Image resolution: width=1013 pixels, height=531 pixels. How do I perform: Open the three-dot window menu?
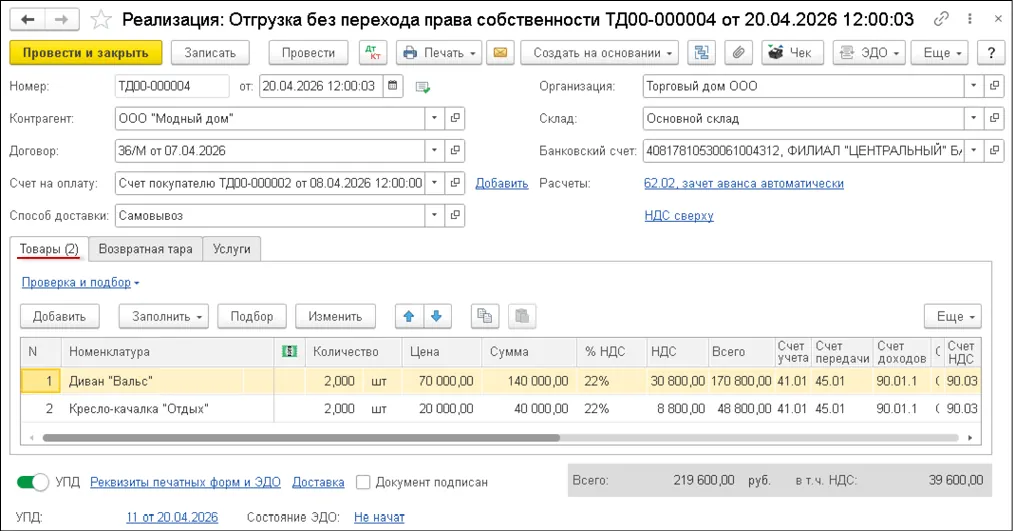coord(970,19)
